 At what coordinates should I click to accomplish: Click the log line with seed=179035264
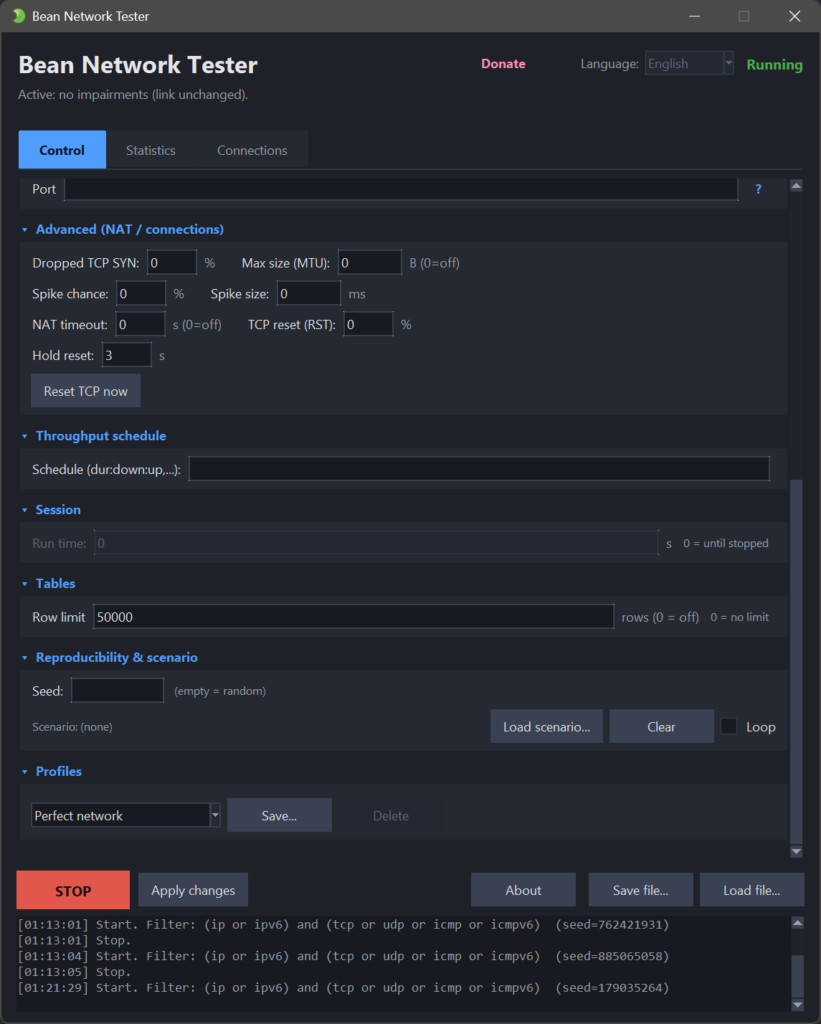[x=344, y=987]
